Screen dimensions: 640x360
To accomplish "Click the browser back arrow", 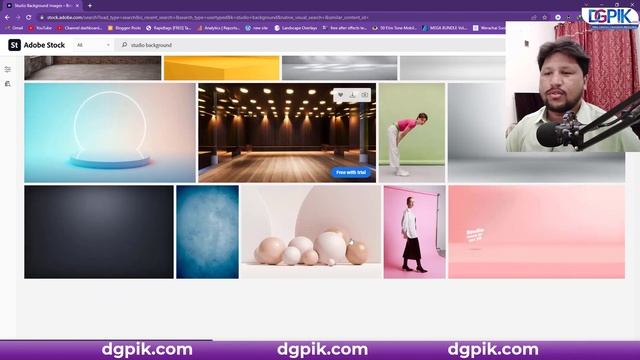I will pyautogui.click(x=7, y=18).
